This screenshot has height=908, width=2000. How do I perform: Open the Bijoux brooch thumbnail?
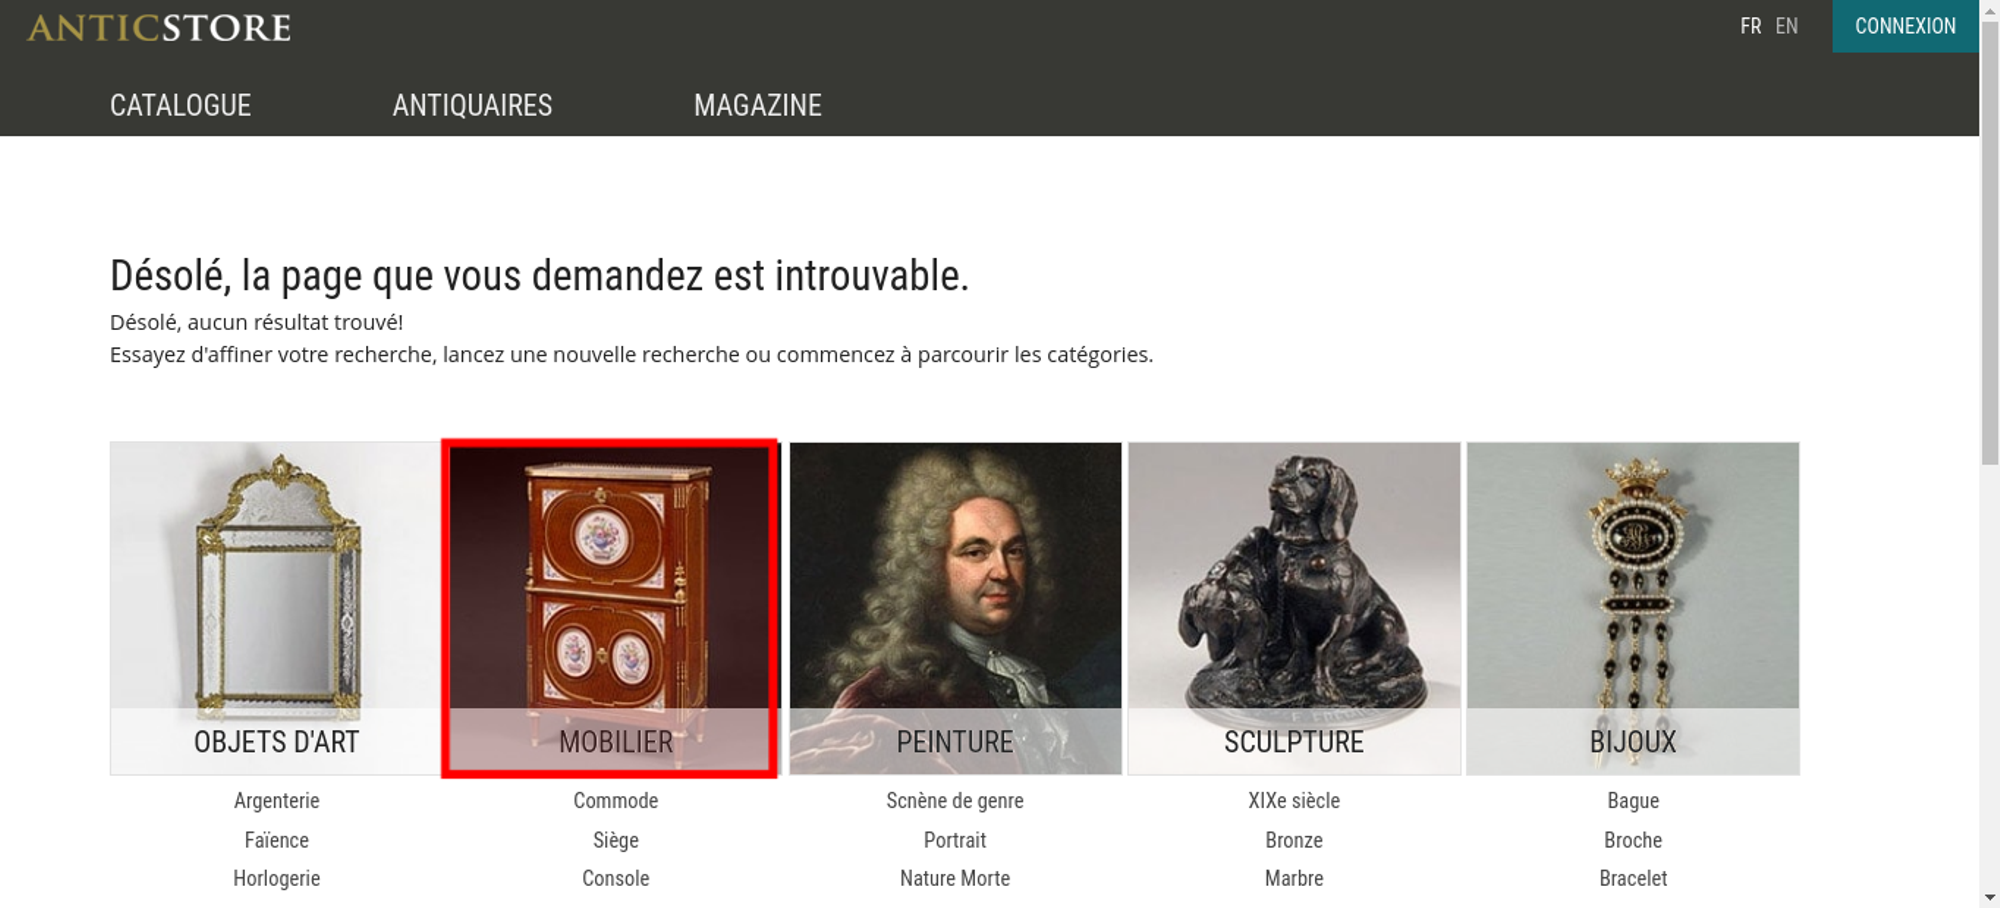coord(1633,608)
